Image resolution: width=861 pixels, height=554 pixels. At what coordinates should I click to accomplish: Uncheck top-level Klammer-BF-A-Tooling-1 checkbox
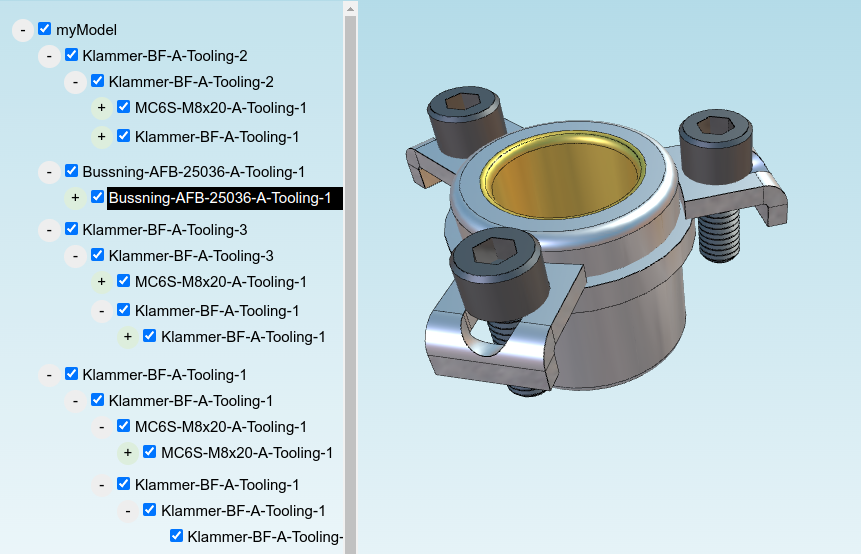point(71,374)
